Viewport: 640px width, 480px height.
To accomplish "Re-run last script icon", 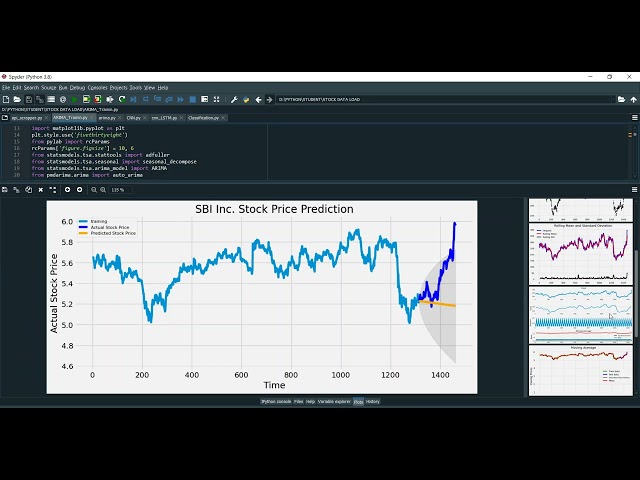I will point(122,99).
